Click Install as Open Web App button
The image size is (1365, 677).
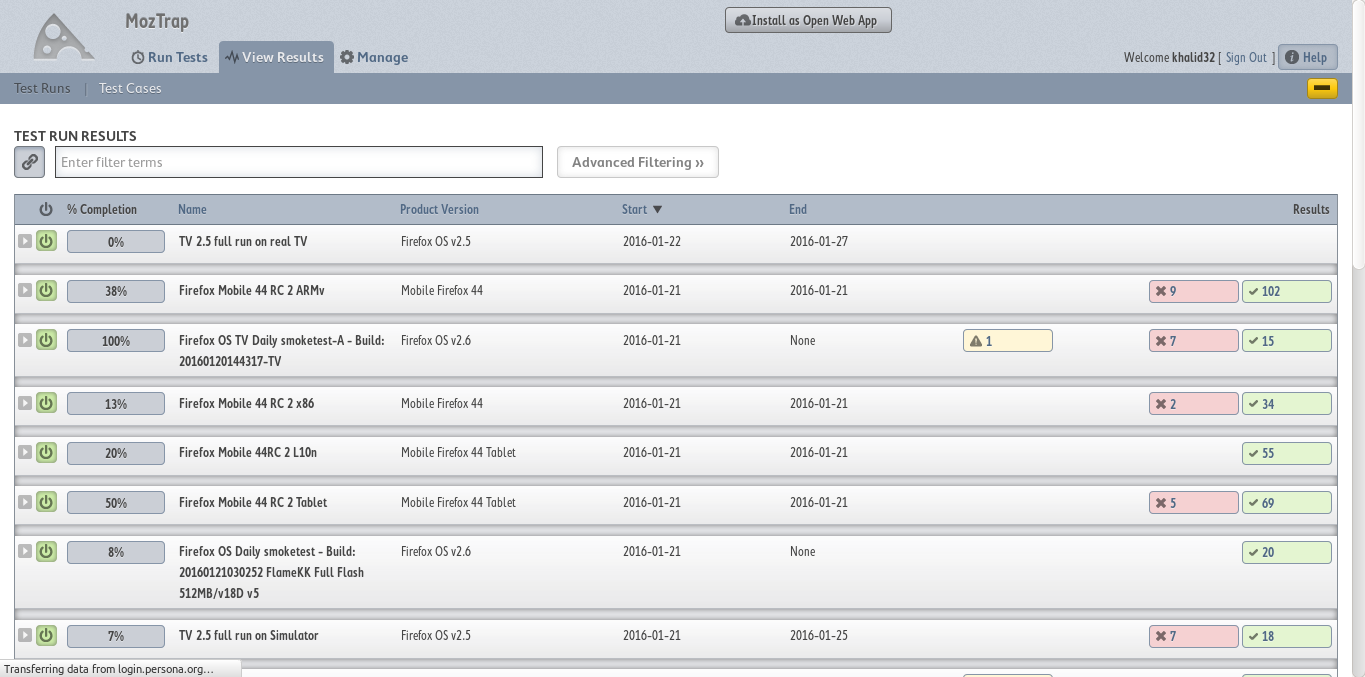808,20
